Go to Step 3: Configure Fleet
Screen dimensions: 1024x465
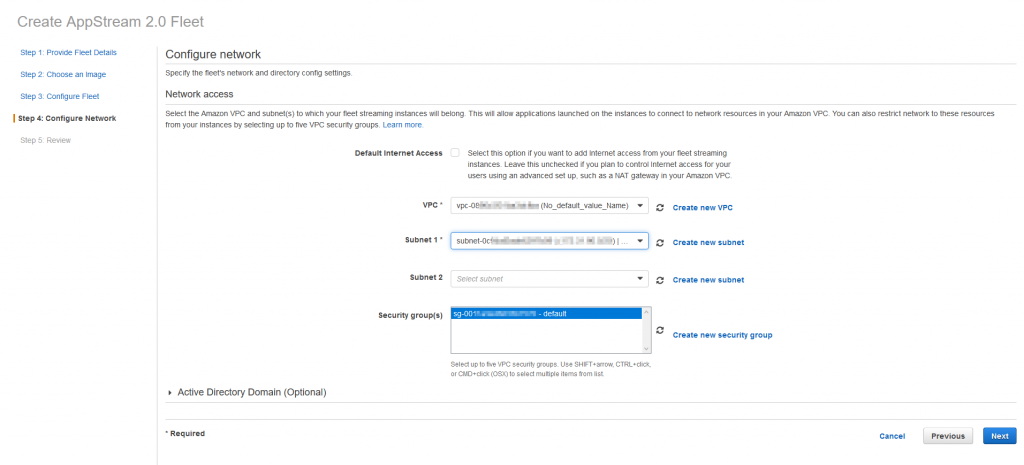(59, 96)
